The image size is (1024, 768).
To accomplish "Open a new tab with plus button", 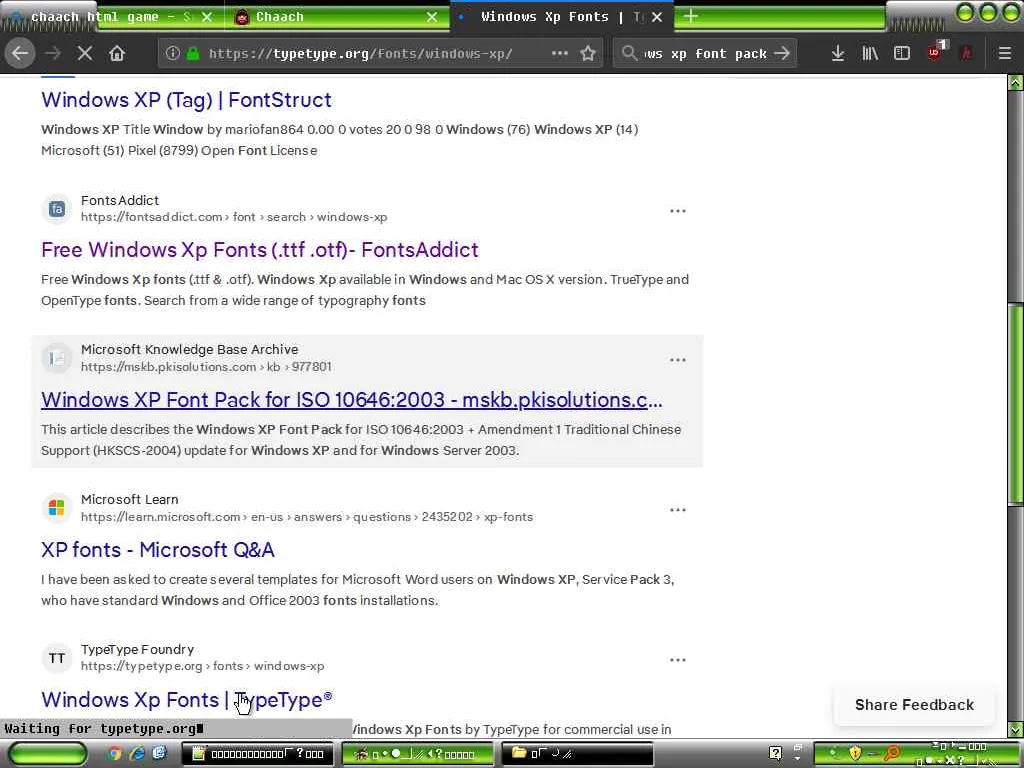I will [690, 16].
